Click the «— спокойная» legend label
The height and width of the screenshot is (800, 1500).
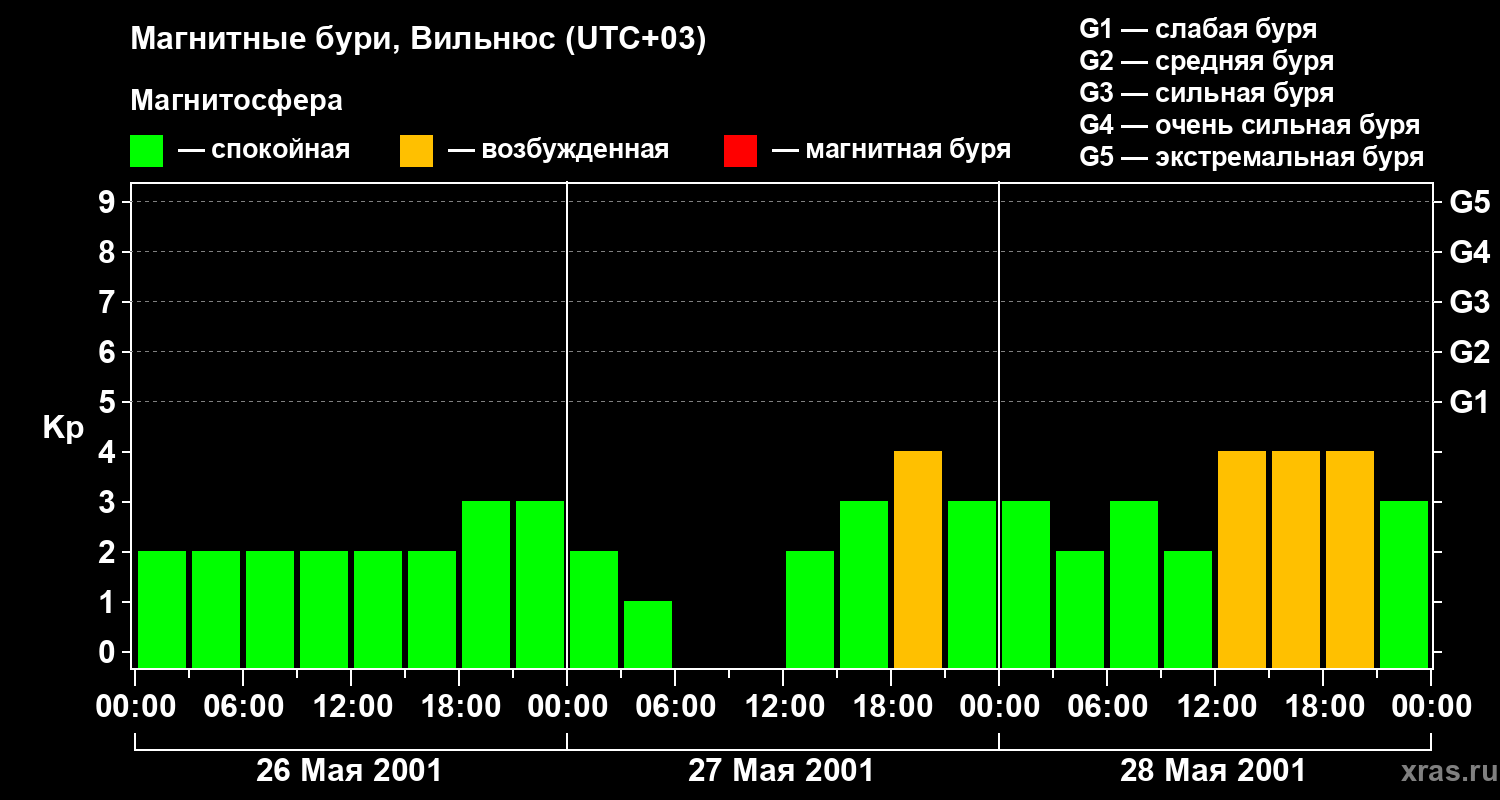pos(264,151)
